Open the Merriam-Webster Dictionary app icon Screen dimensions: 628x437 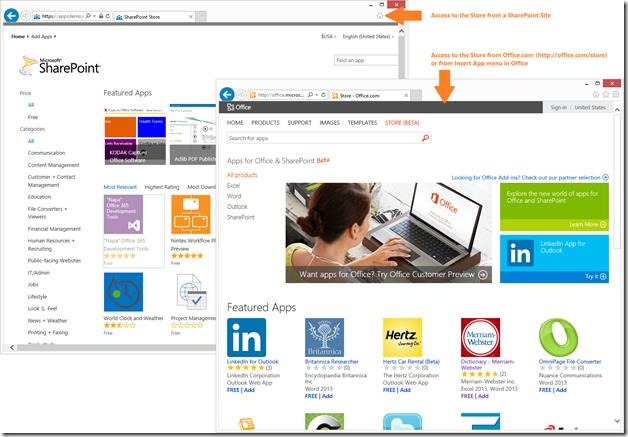click(480, 337)
